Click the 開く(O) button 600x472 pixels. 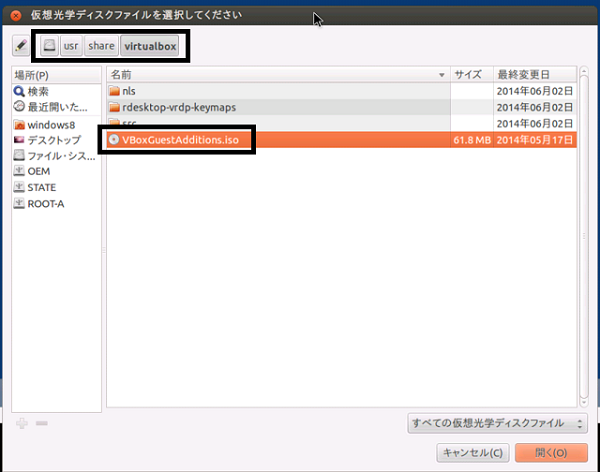tap(551, 453)
